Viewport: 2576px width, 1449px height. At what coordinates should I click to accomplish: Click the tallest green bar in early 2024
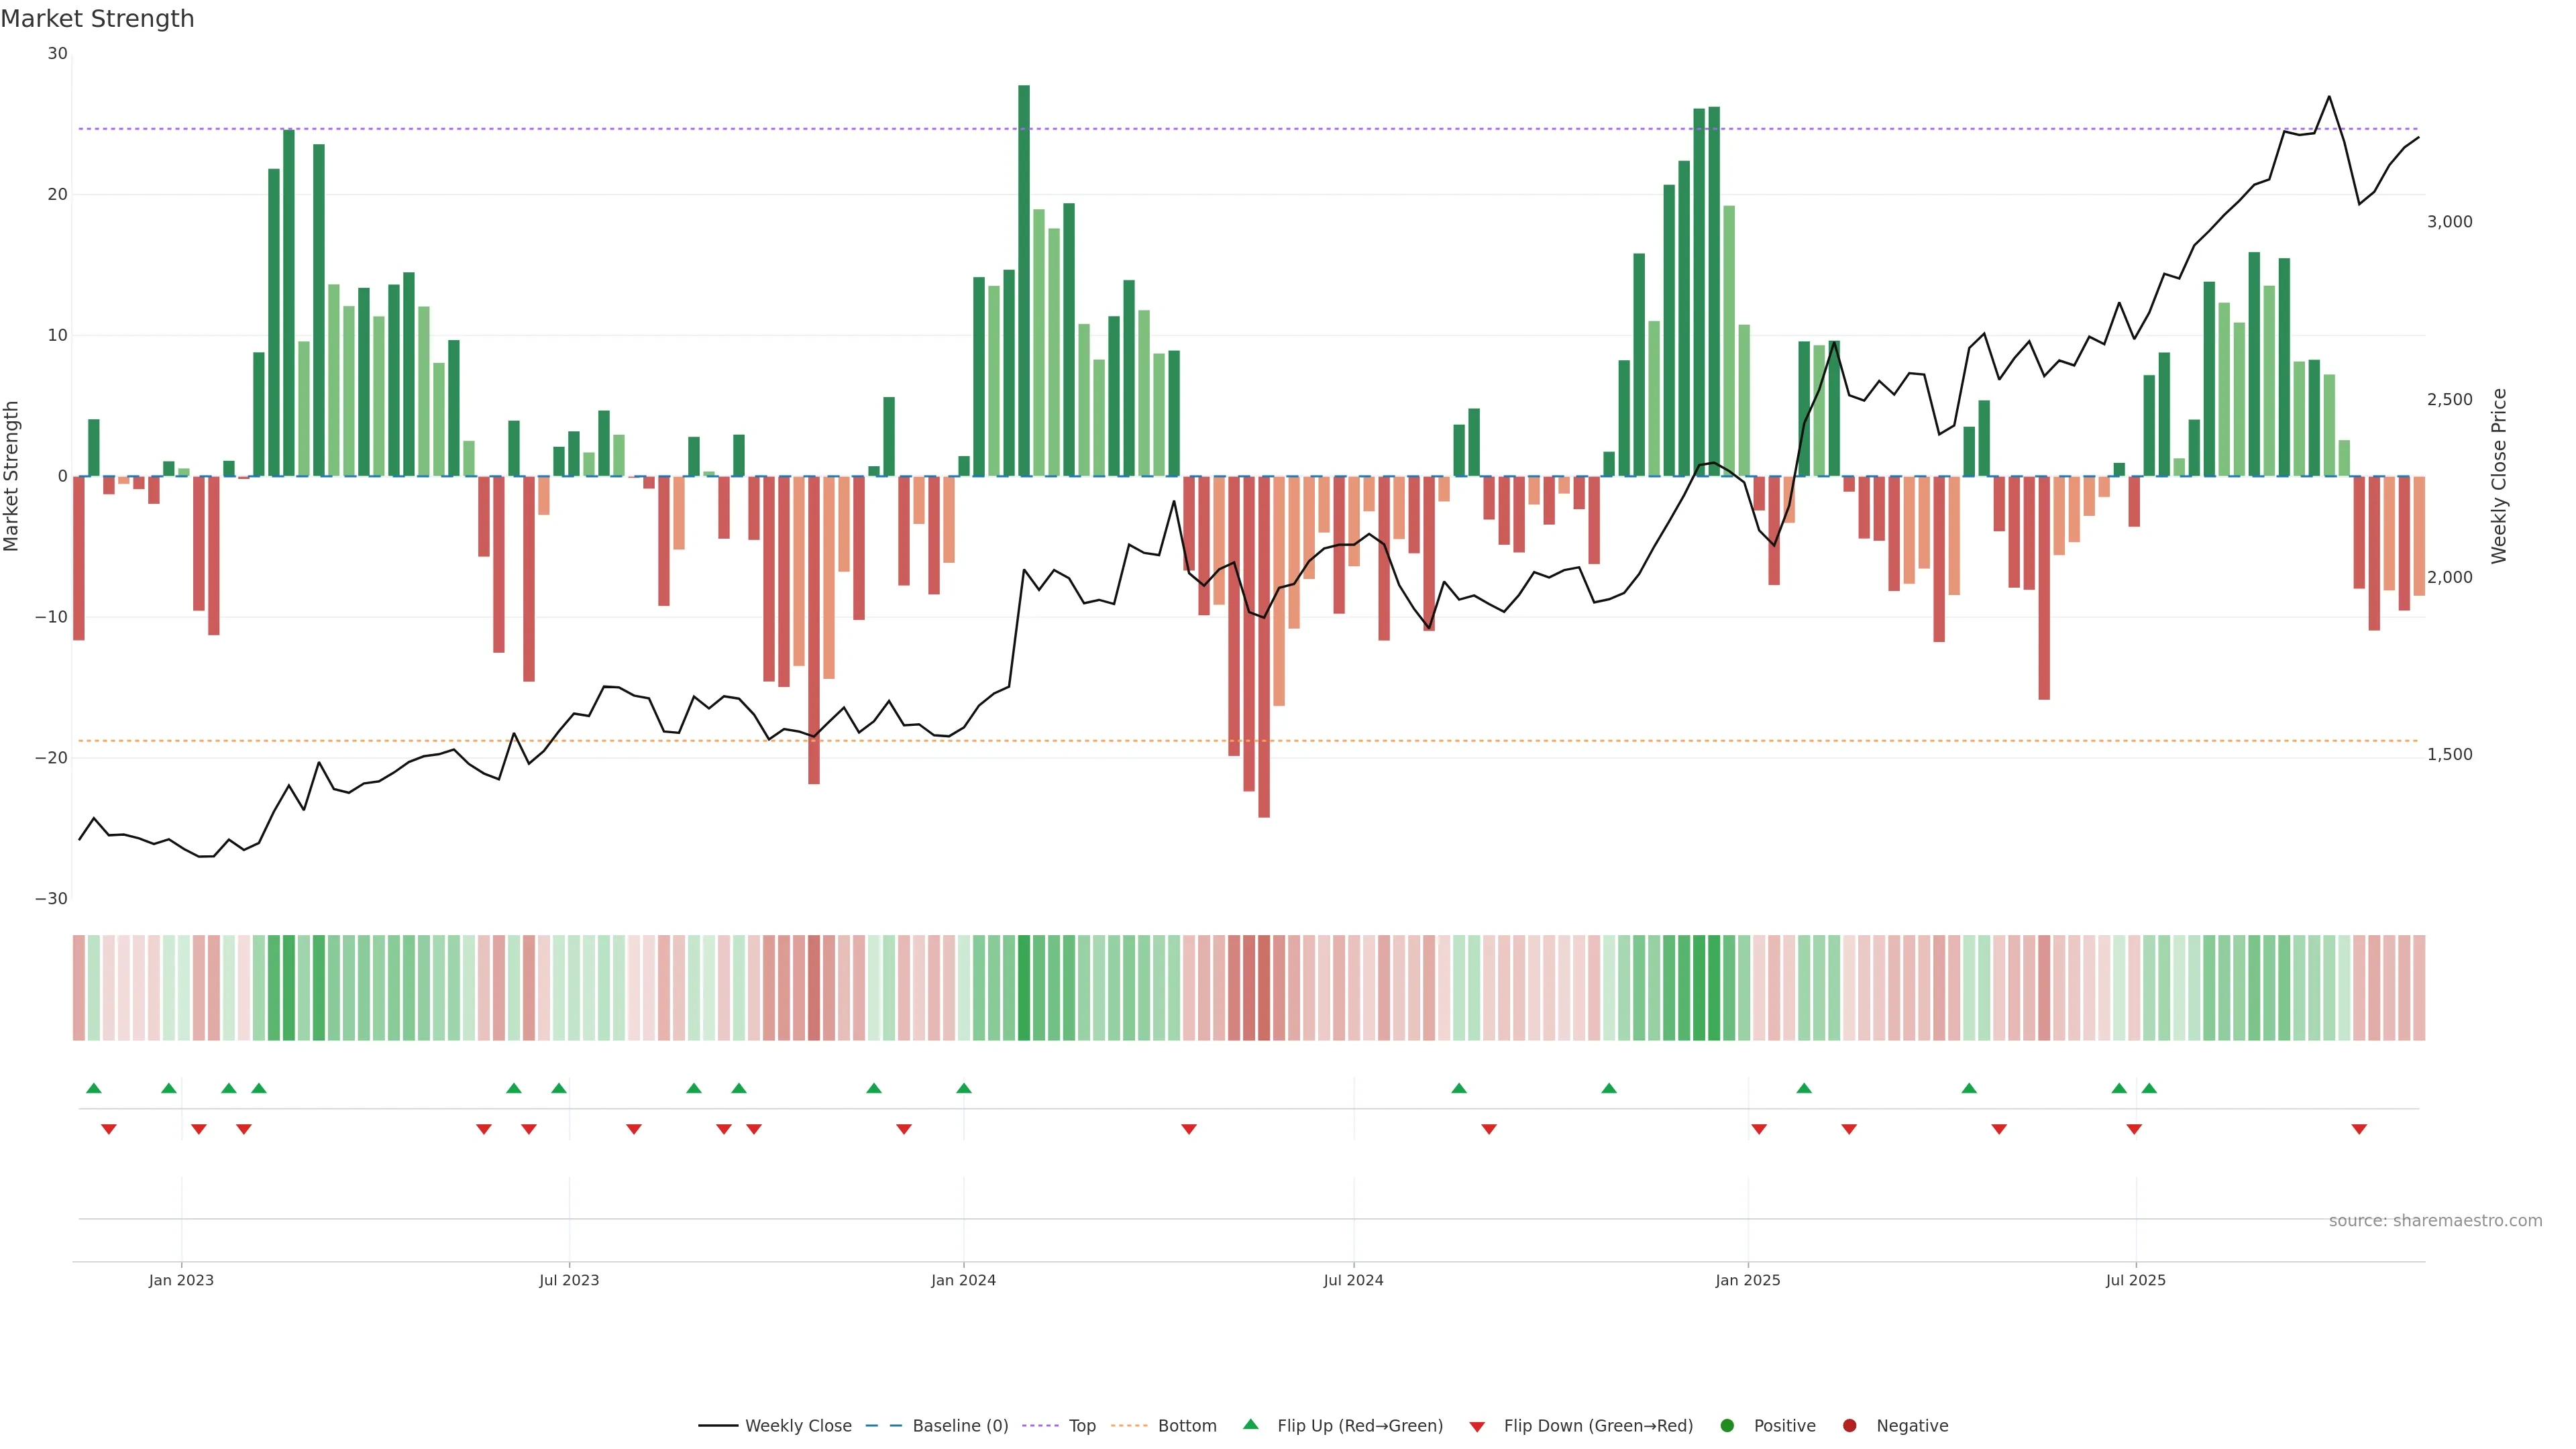coord(1024,280)
